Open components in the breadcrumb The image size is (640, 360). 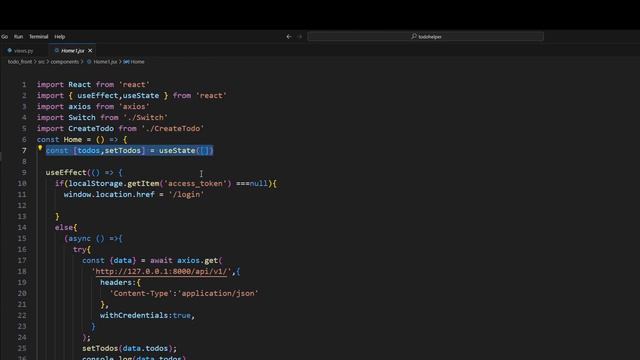64,62
